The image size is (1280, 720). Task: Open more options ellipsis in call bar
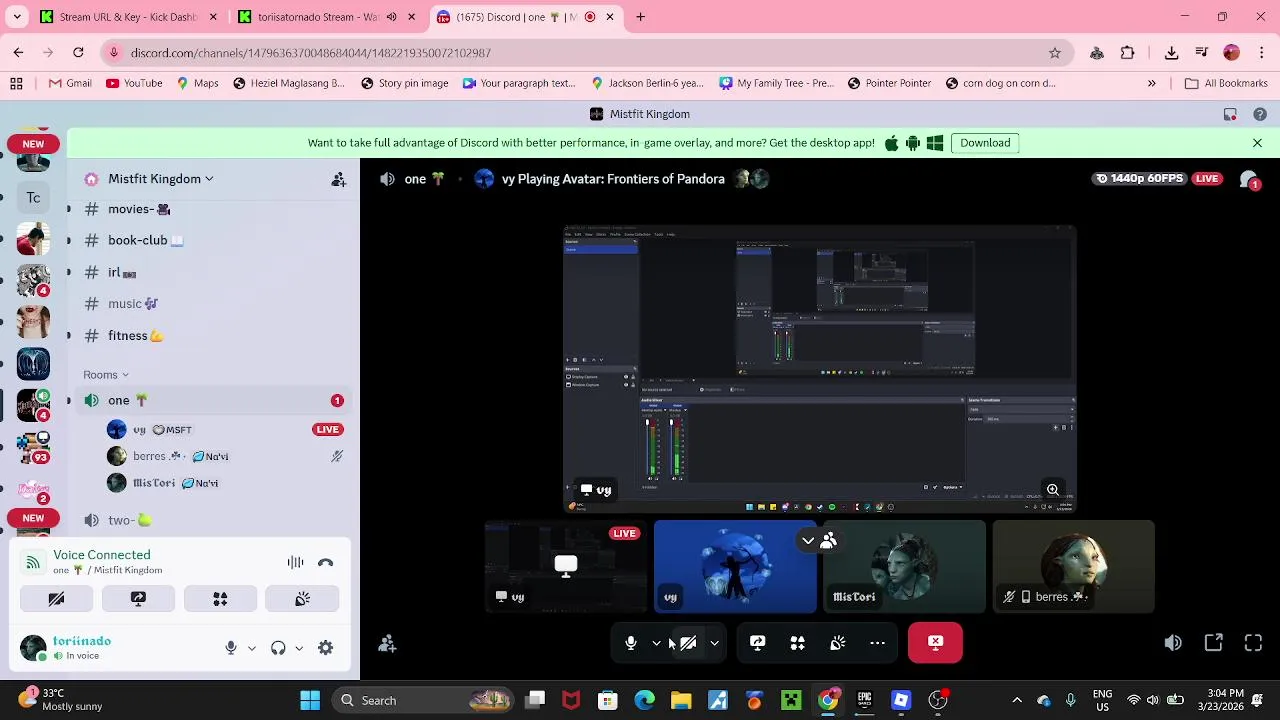click(x=877, y=643)
